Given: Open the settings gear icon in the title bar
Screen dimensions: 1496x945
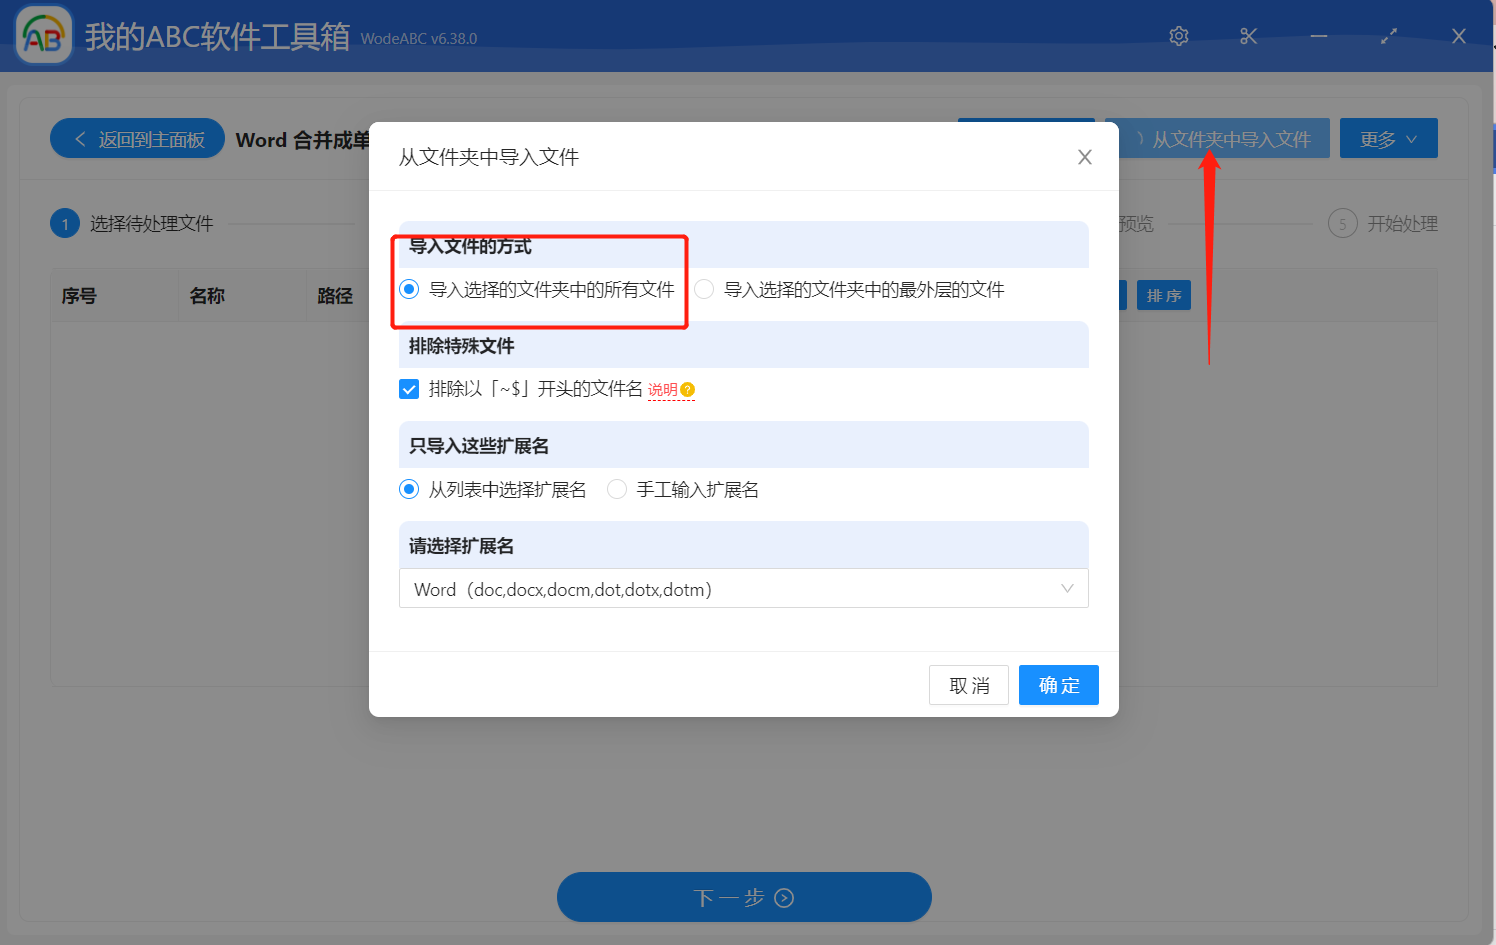Looking at the screenshot, I should pyautogui.click(x=1178, y=35).
